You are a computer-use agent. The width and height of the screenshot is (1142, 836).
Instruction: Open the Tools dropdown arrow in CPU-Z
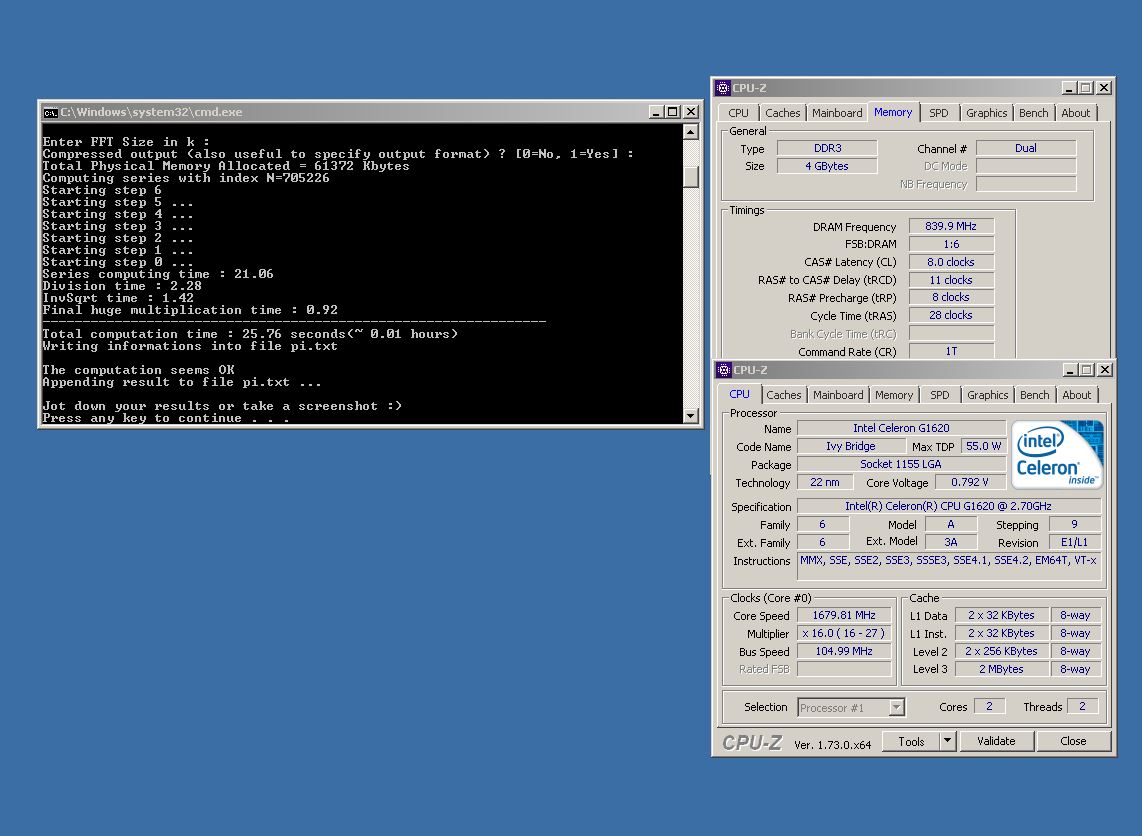(947, 741)
